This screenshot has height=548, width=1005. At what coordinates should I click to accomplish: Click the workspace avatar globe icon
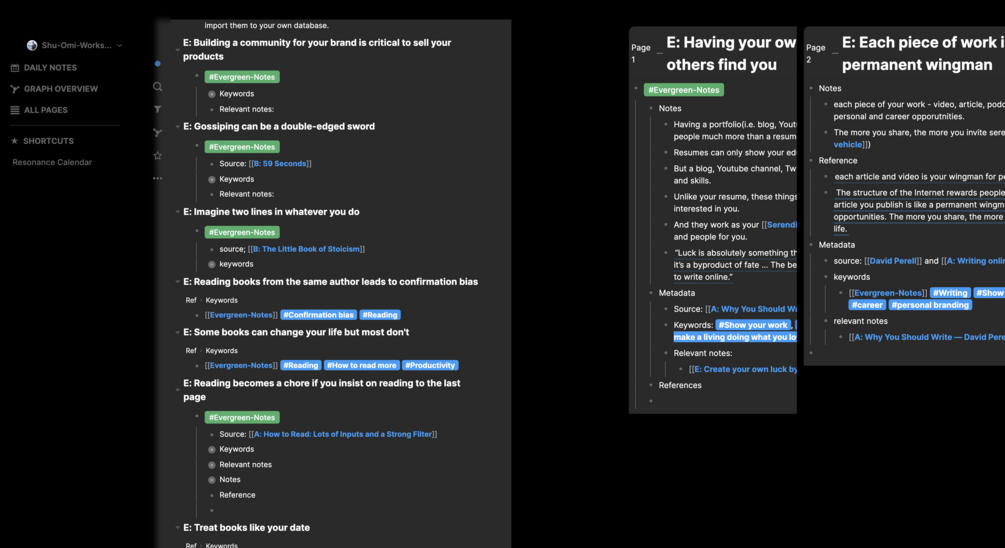point(32,45)
